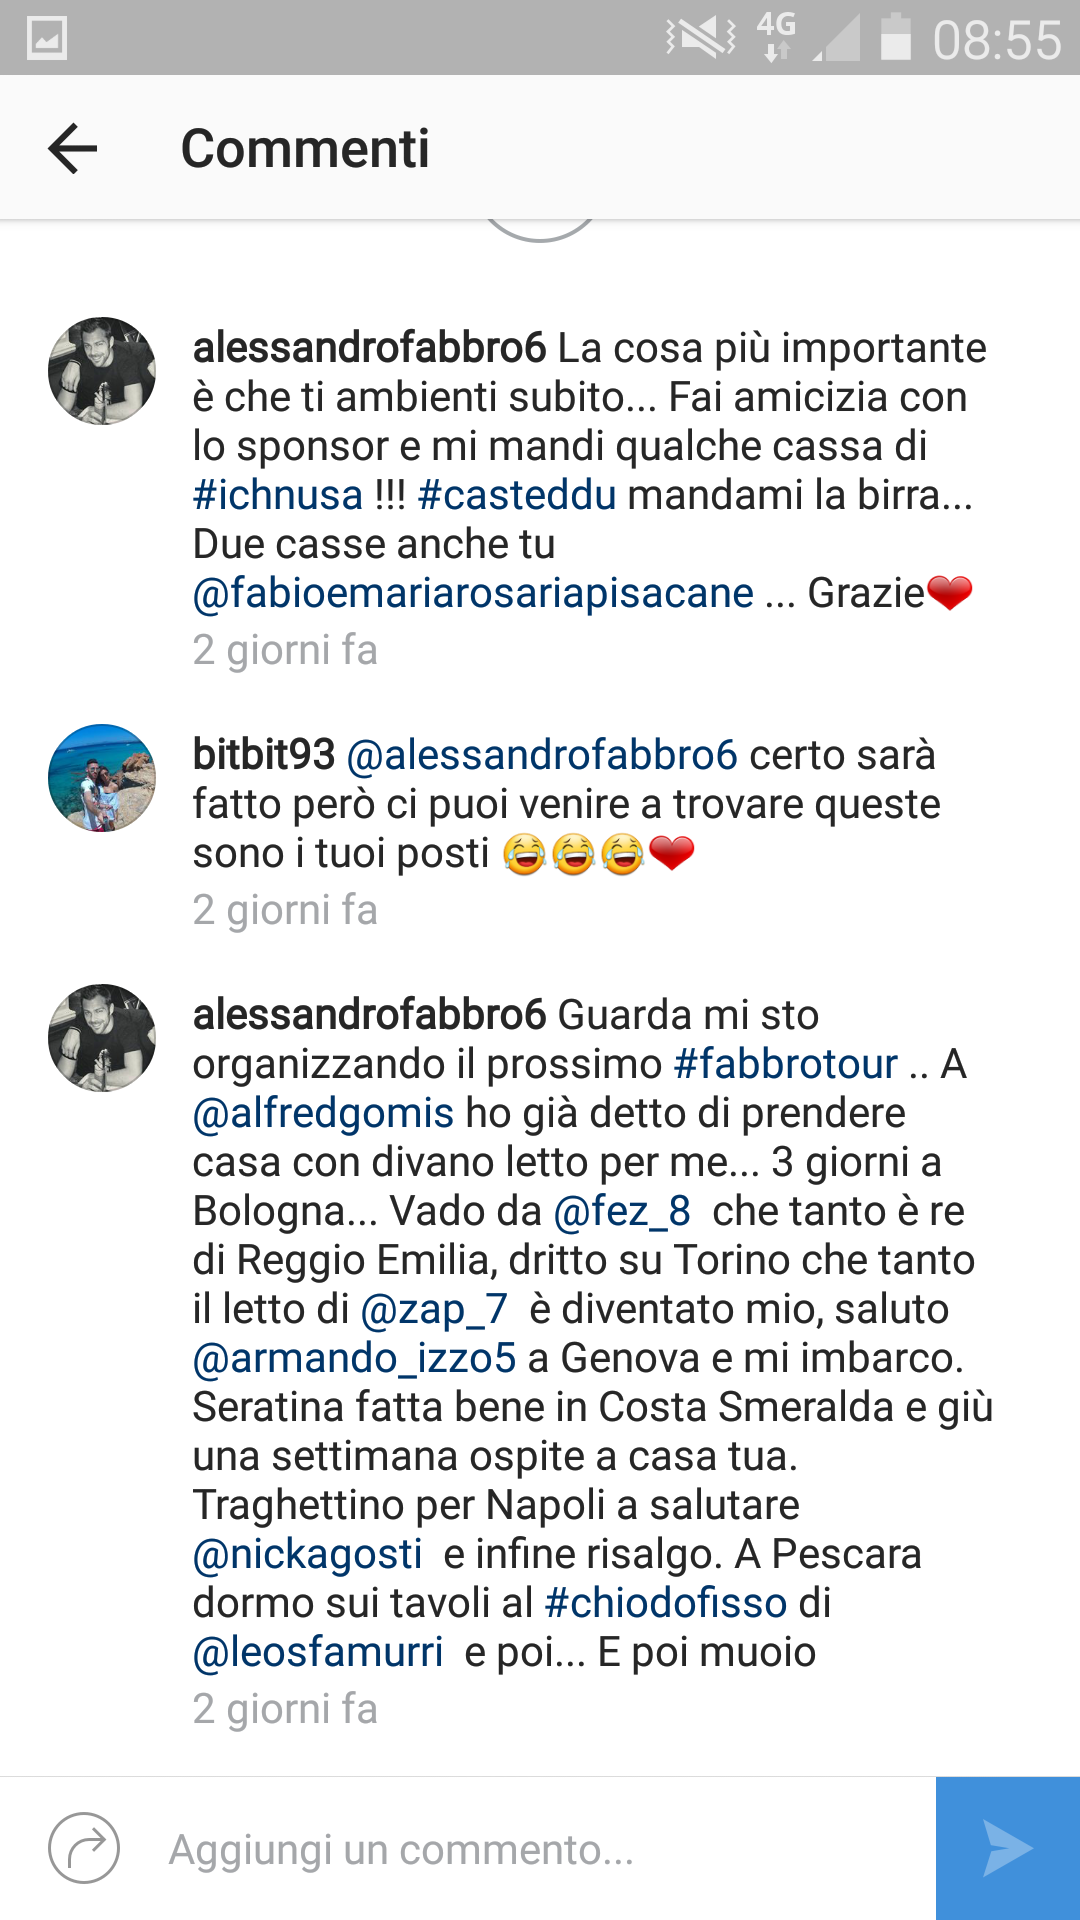Open alessandrofabbro6's avatar on first comment

(102, 371)
